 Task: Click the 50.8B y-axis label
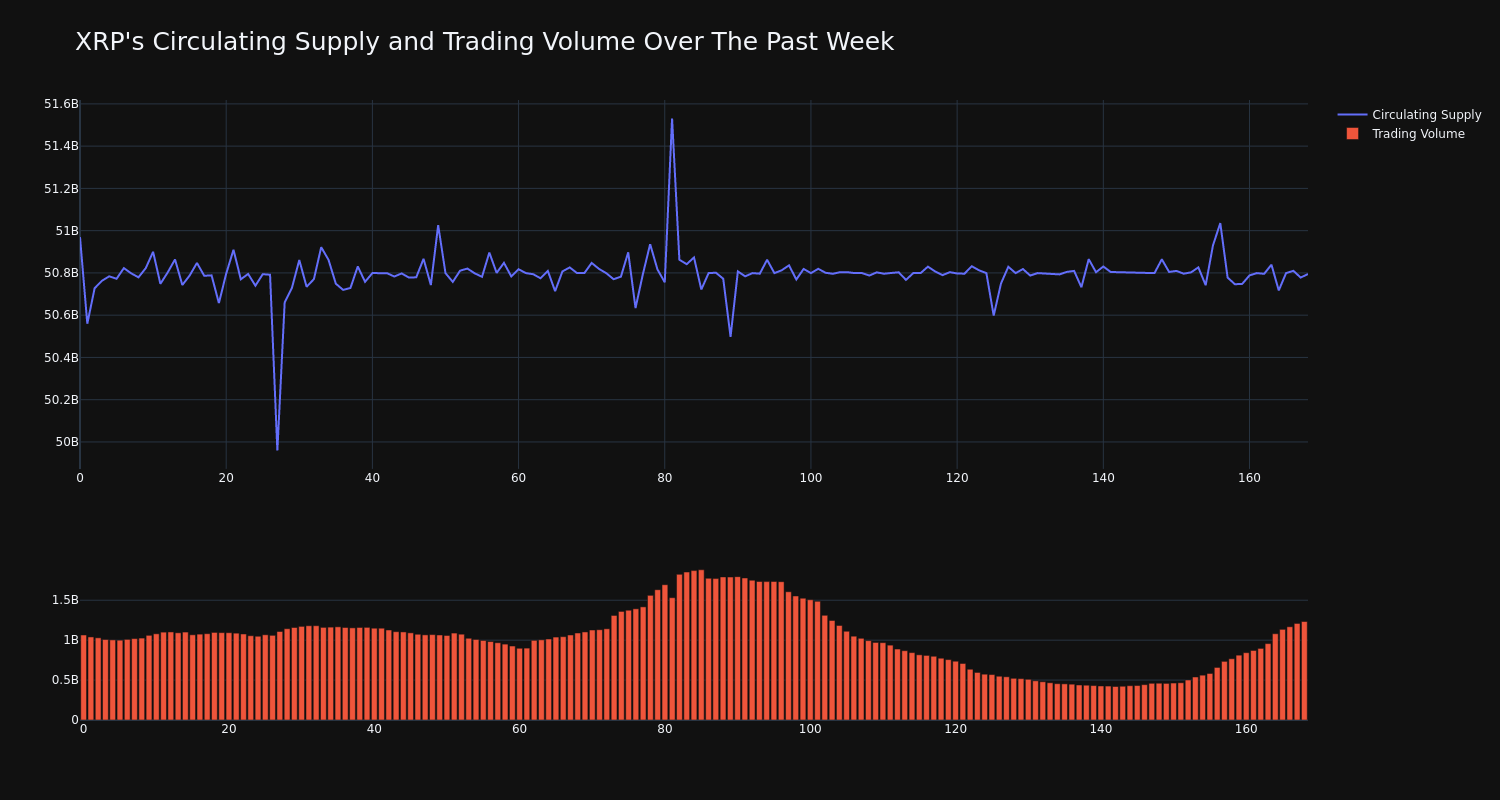pos(61,273)
